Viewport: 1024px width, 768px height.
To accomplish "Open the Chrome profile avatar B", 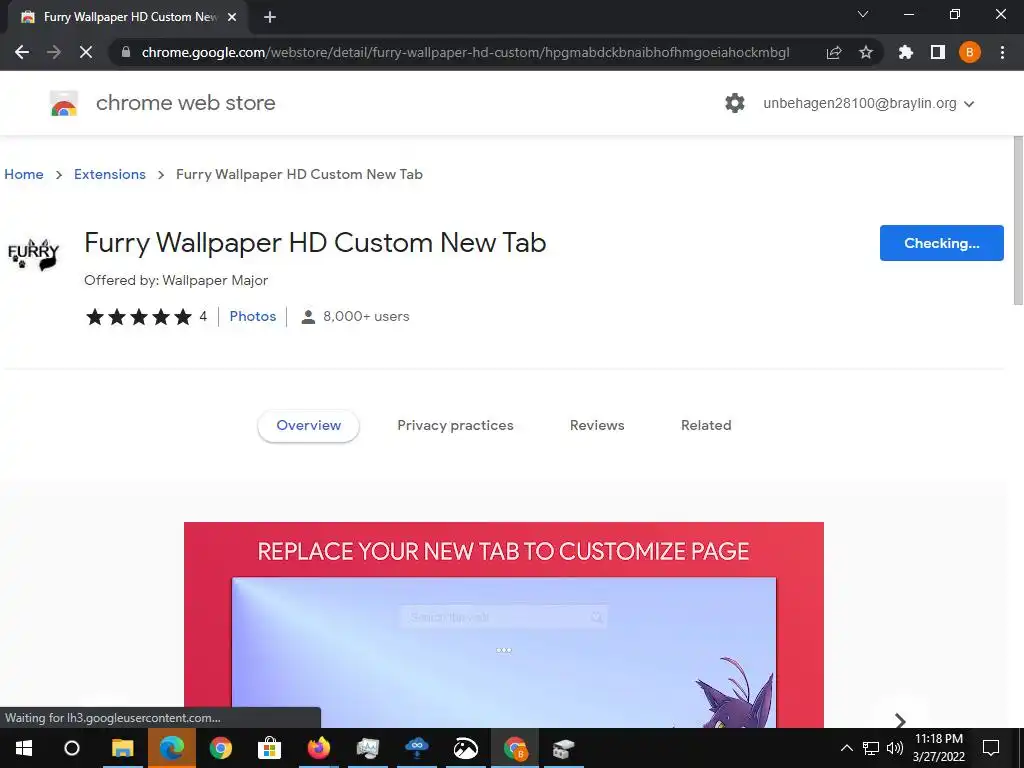I will [970, 52].
